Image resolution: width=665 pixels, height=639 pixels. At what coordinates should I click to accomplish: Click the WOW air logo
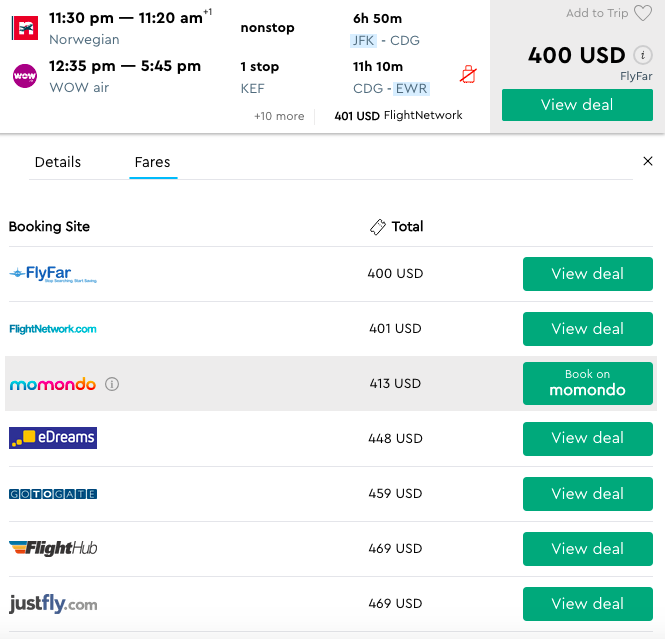(x=25, y=76)
